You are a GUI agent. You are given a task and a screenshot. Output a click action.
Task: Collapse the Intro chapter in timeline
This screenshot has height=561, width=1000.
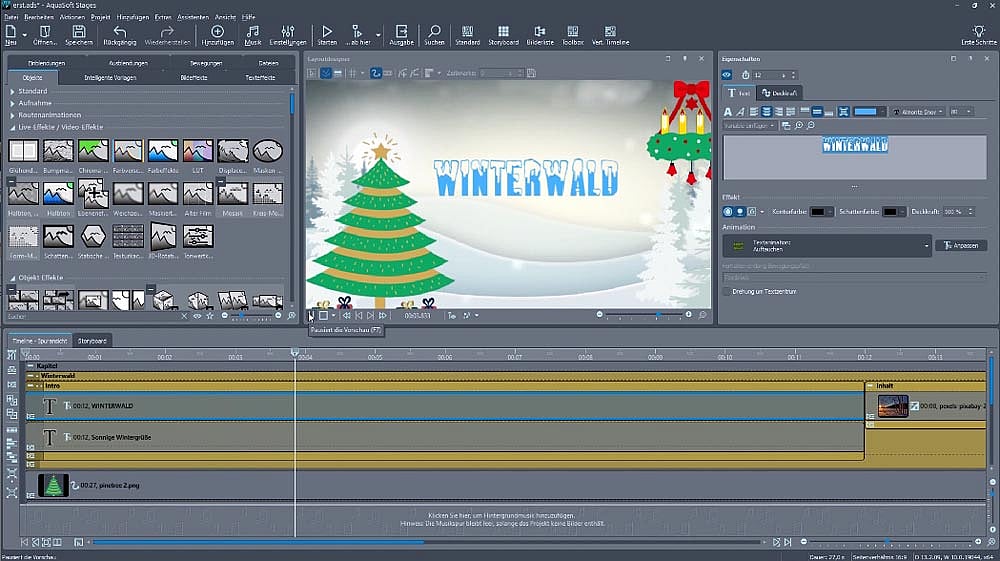coord(30,385)
